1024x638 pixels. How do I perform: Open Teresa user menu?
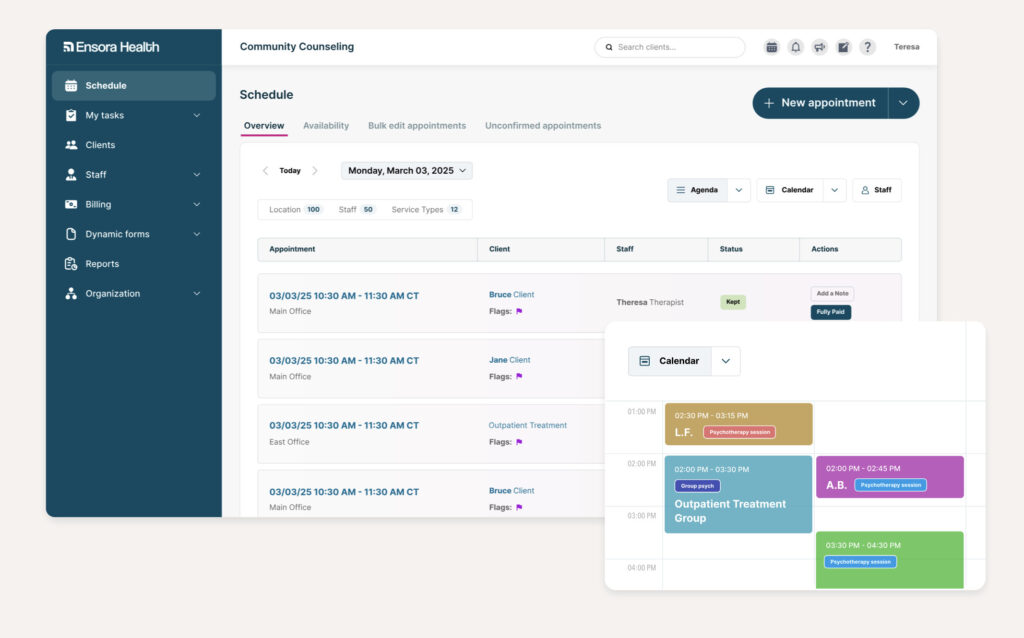tap(906, 47)
